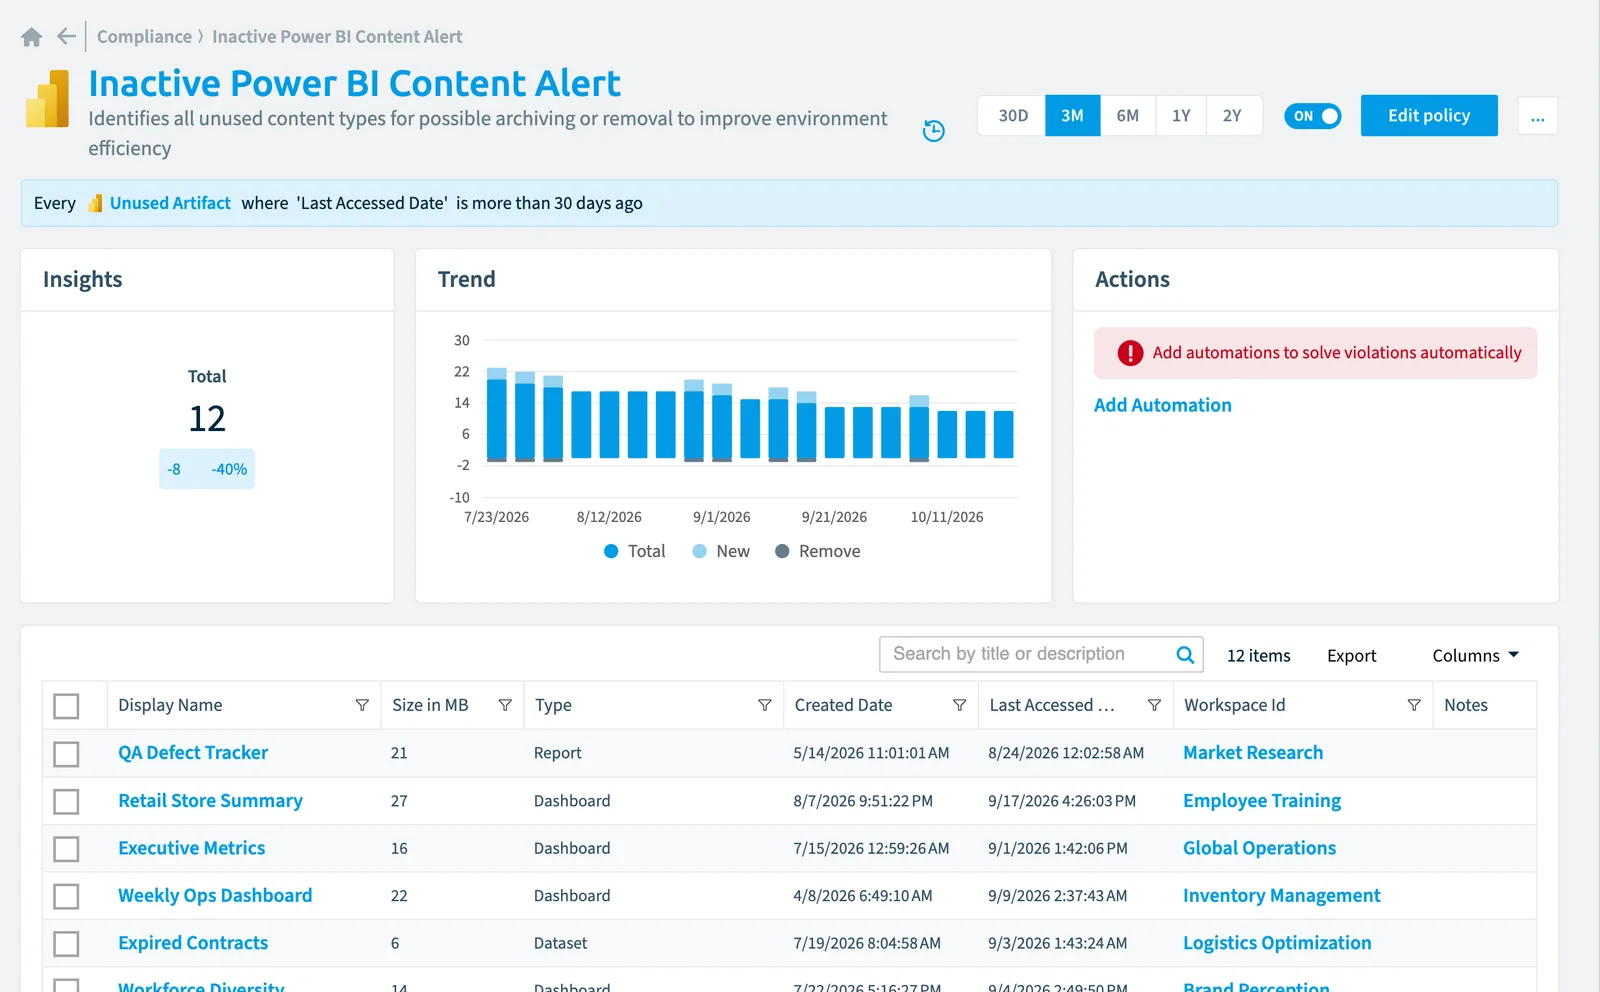Open the Created Date filter icon
The height and width of the screenshot is (992, 1600).
(960, 705)
